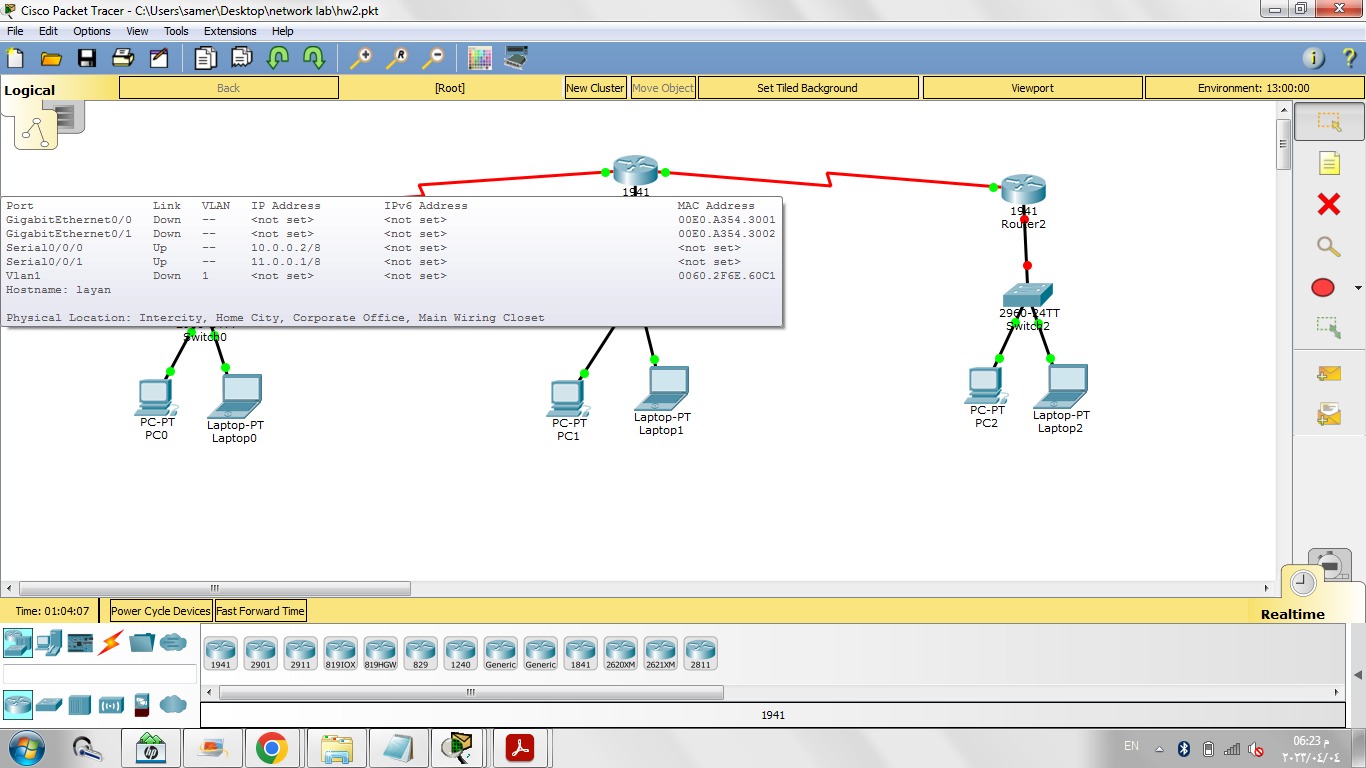The image size is (1366, 768).
Task: Open the Tools menu
Action: tap(176, 31)
